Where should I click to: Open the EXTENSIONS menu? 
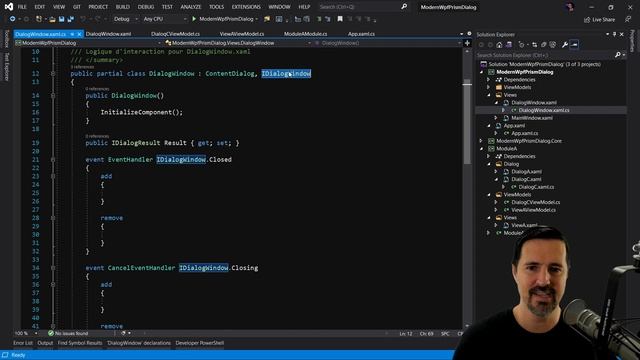coord(246,7)
